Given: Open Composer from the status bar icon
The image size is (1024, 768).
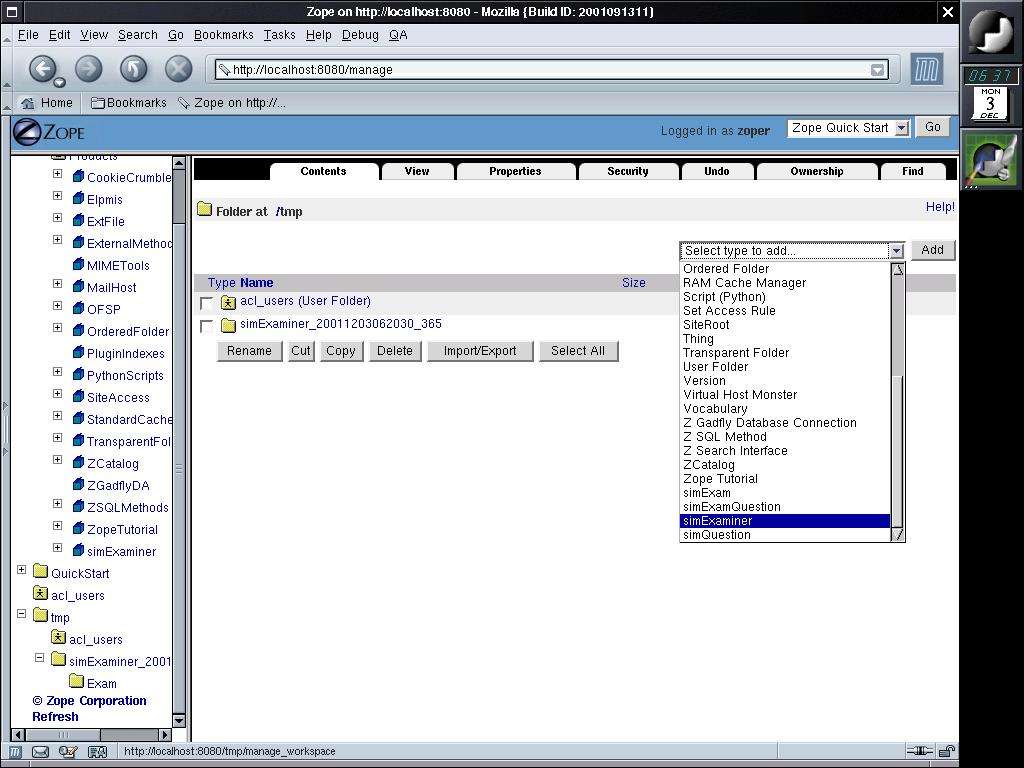Looking at the screenshot, I should (x=69, y=752).
